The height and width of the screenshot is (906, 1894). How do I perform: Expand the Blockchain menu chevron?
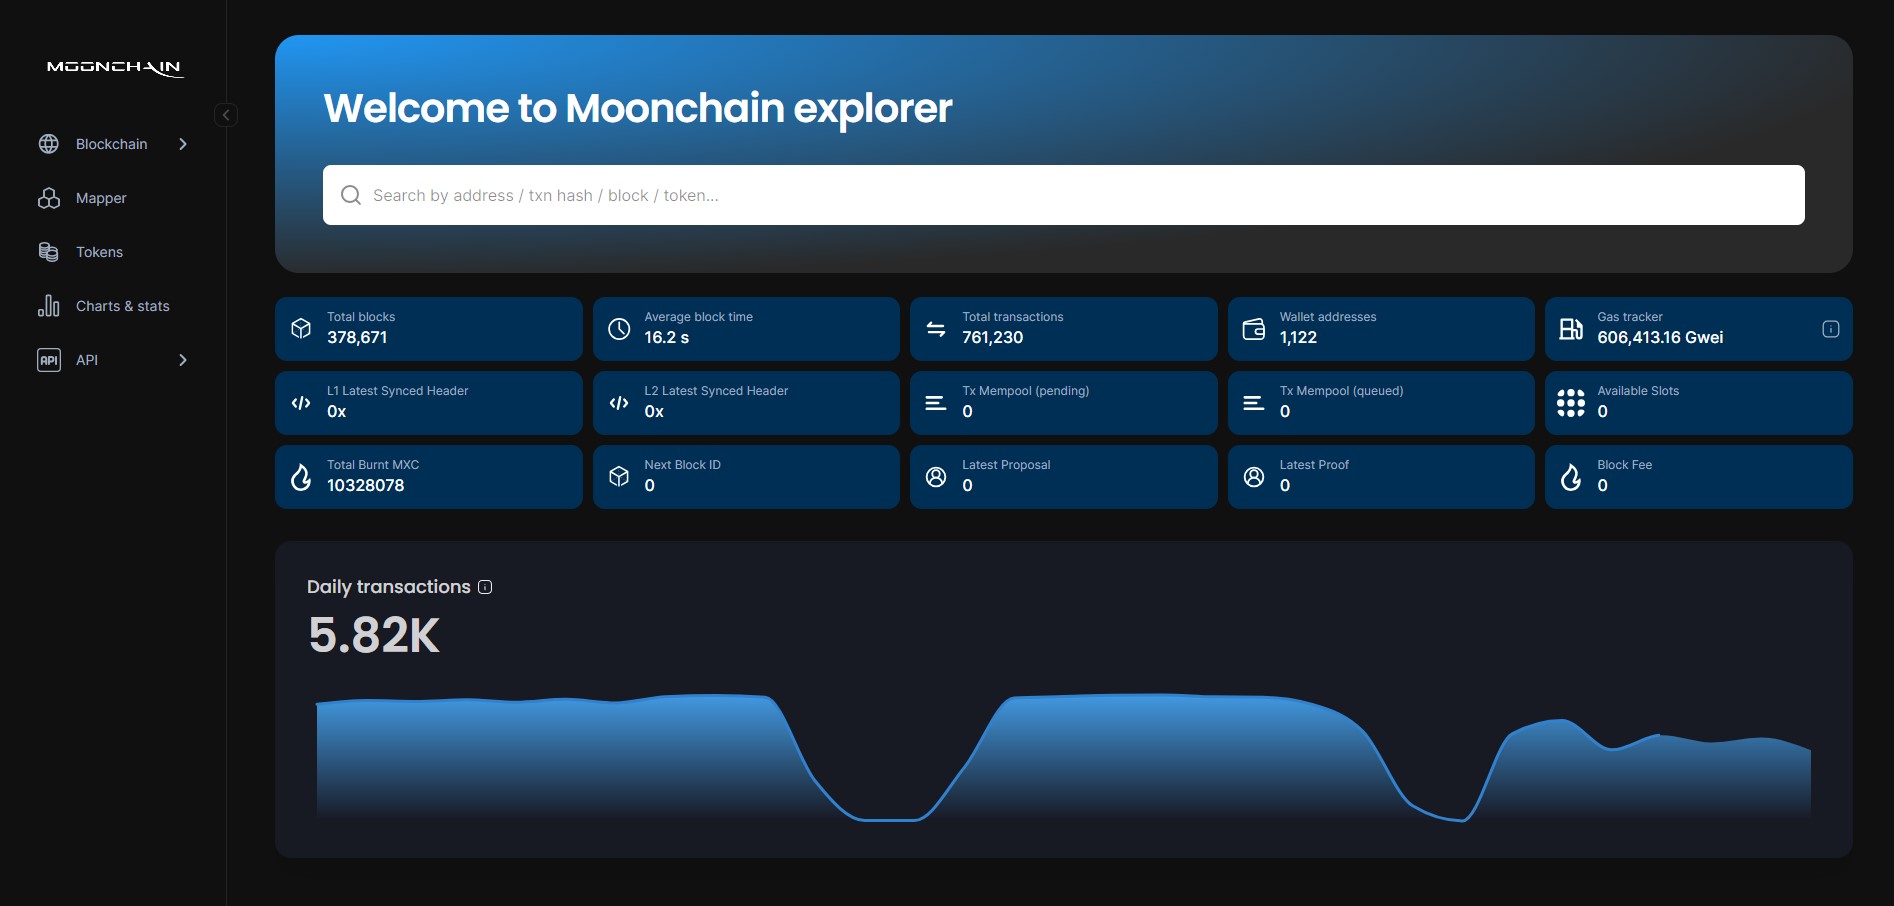coord(183,144)
